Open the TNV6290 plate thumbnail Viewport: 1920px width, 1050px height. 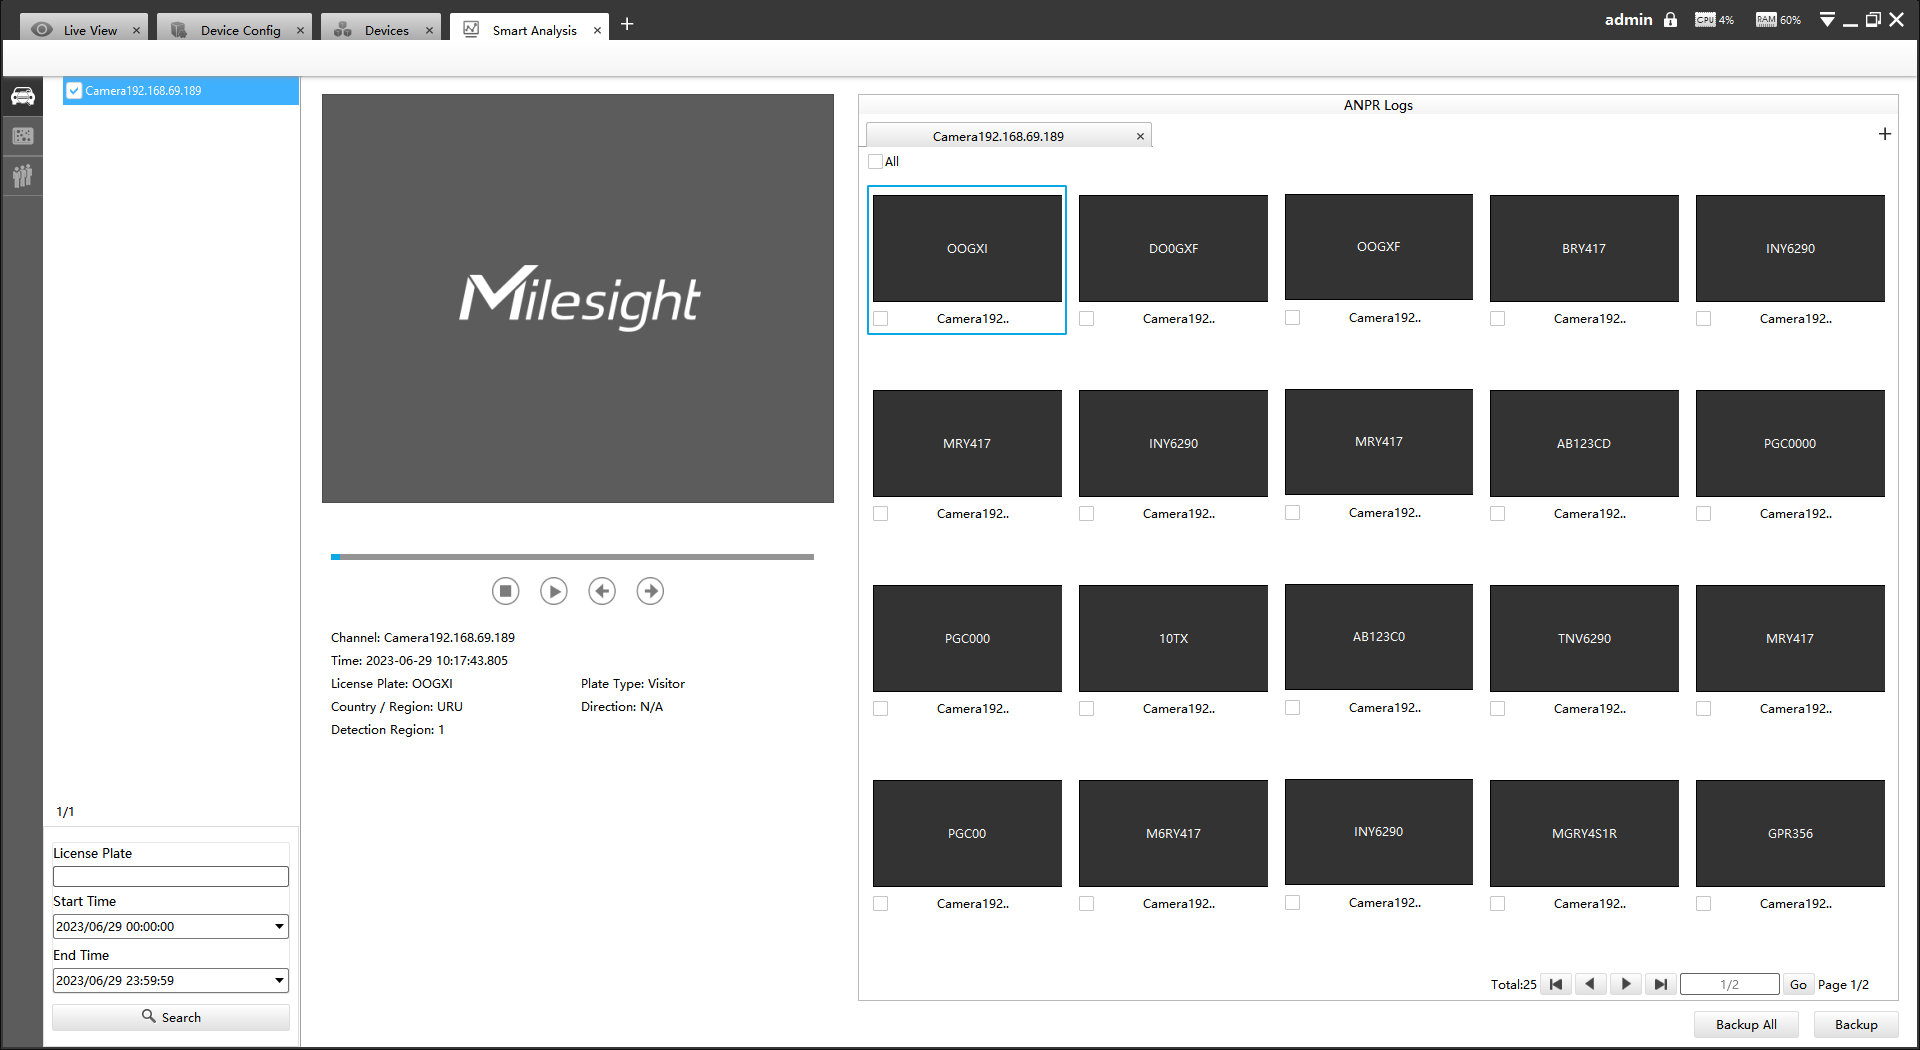click(x=1584, y=638)
